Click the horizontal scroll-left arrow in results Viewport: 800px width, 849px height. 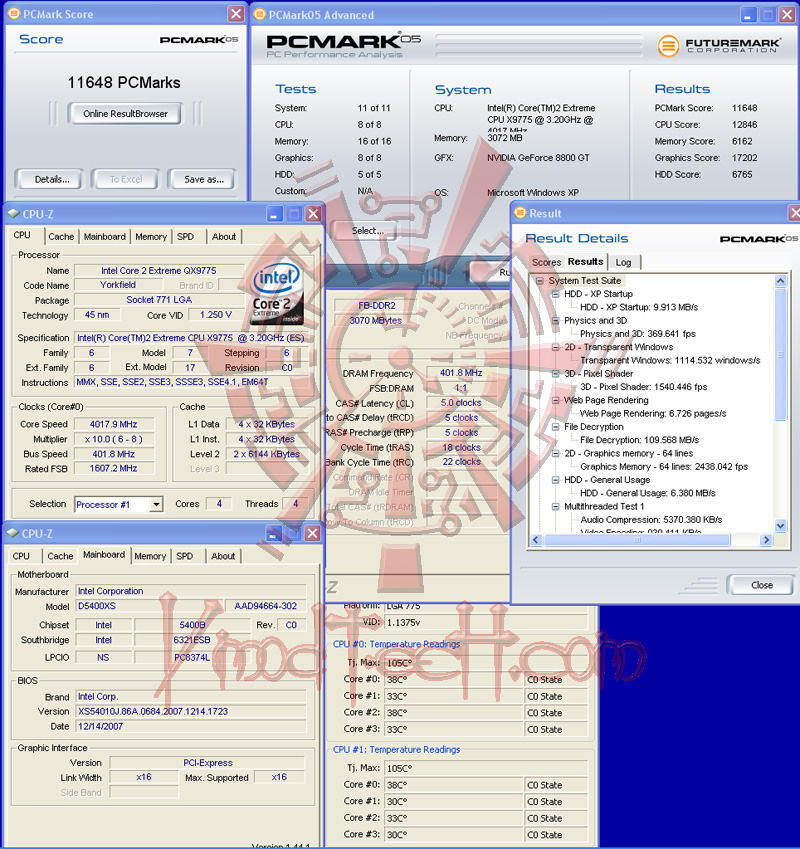[x=536, y=539]
